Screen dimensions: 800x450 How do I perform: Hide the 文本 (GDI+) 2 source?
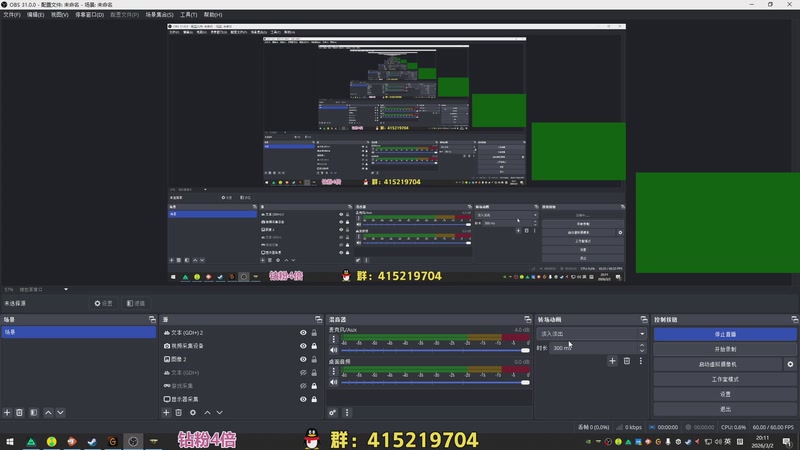(303, 333)
